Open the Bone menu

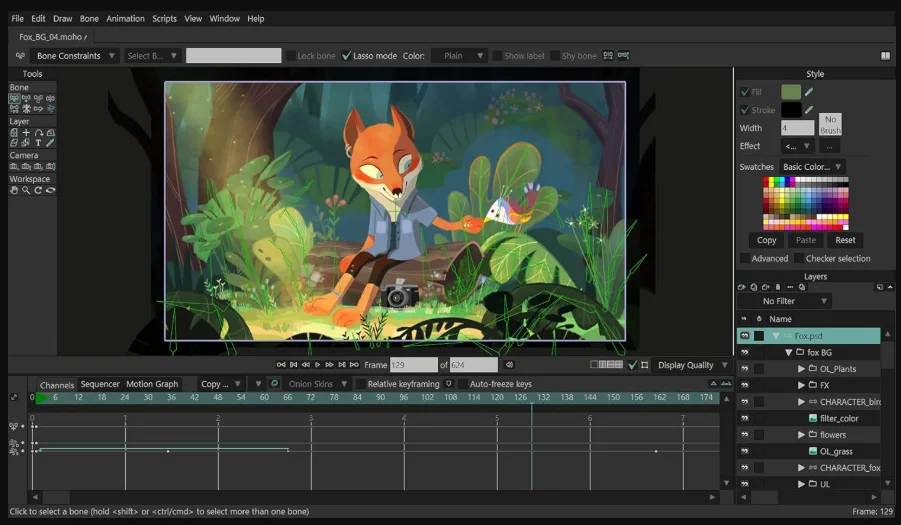(x=89, y=18)
